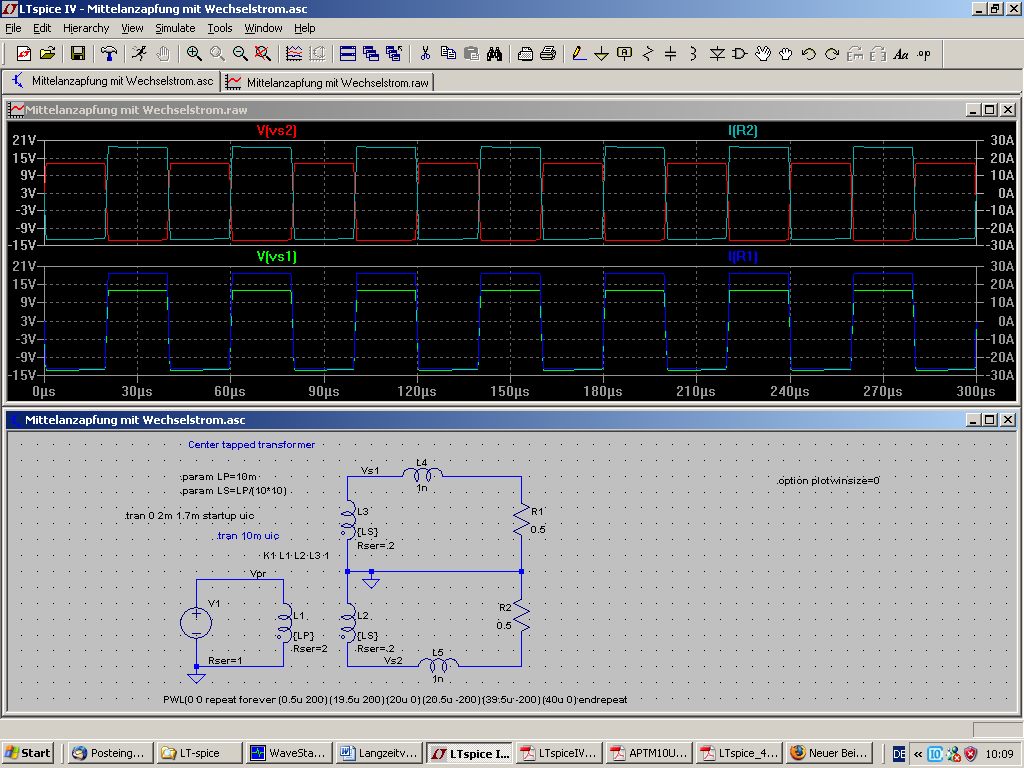Click the Redo arrow icon
The height and width of the screenshot is (768, 1024).
(x=831, y=54)
